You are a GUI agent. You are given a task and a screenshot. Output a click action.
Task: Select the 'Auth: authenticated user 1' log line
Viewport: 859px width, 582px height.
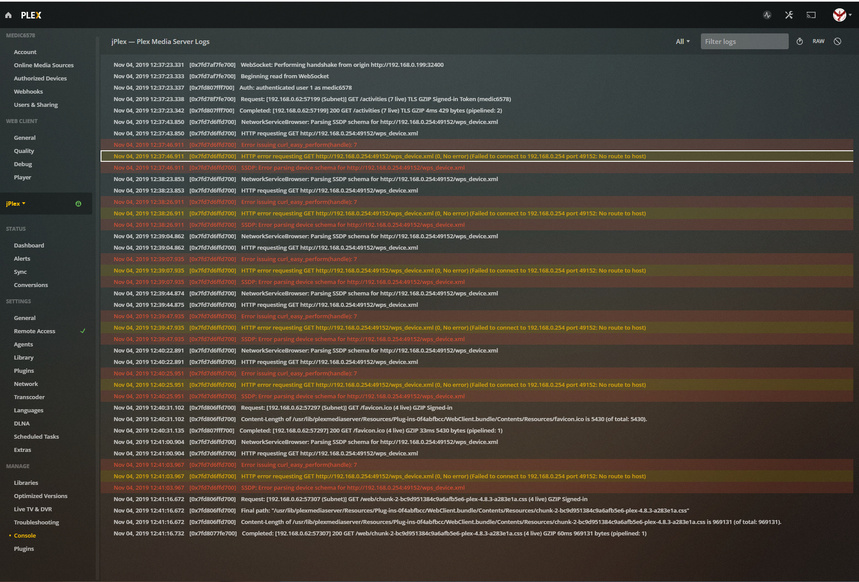[477, 88]
